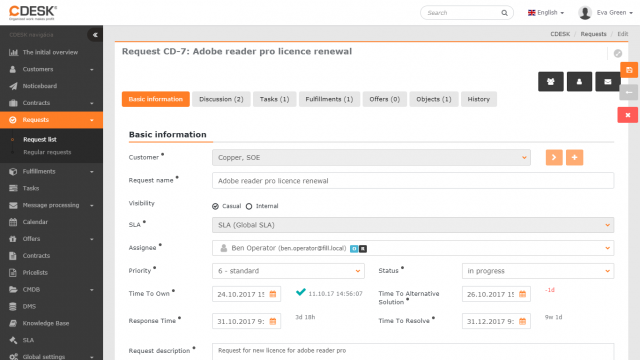Viewport: 640px width, 360px height.
Task: Click the single user dark button
Action: 579,82
